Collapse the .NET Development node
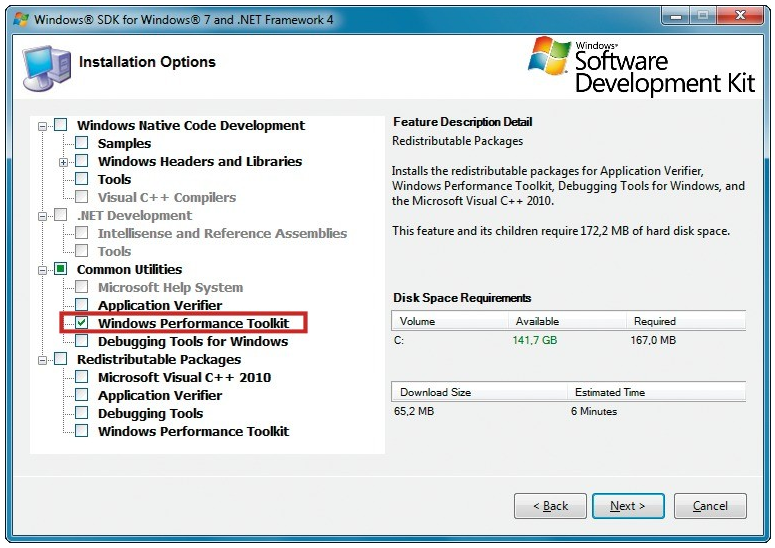The image size is (775, 548). pyautogui.click(x=43, y=216)
